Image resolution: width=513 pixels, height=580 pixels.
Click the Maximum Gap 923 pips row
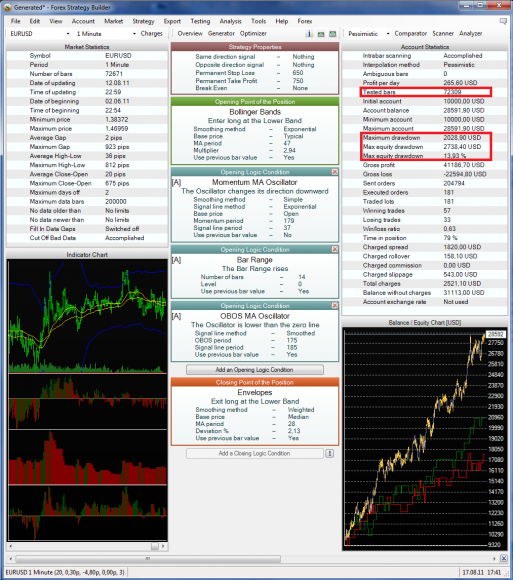pyautogui.click(x=87, y=147)
